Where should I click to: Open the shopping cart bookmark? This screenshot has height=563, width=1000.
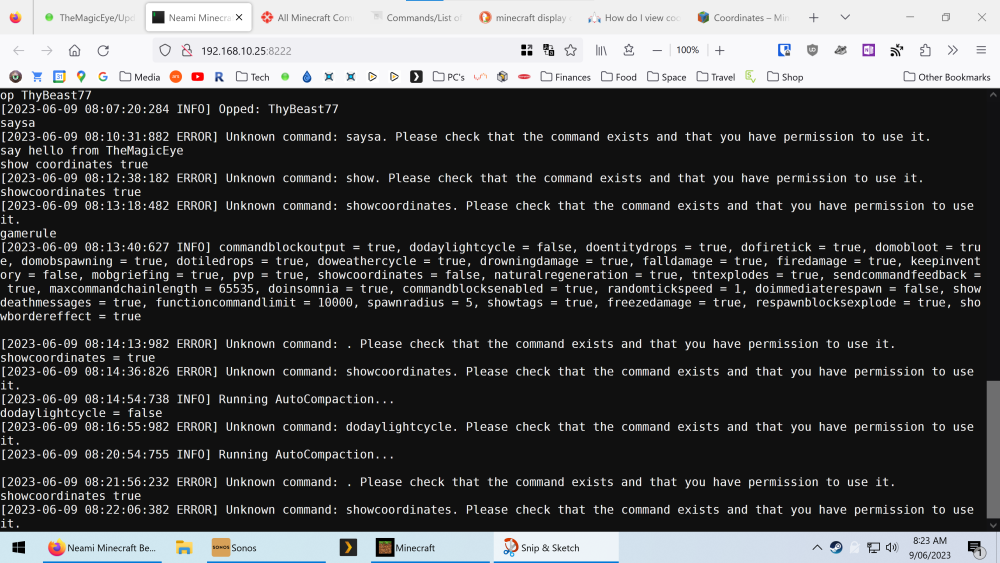tap(37, 77)
